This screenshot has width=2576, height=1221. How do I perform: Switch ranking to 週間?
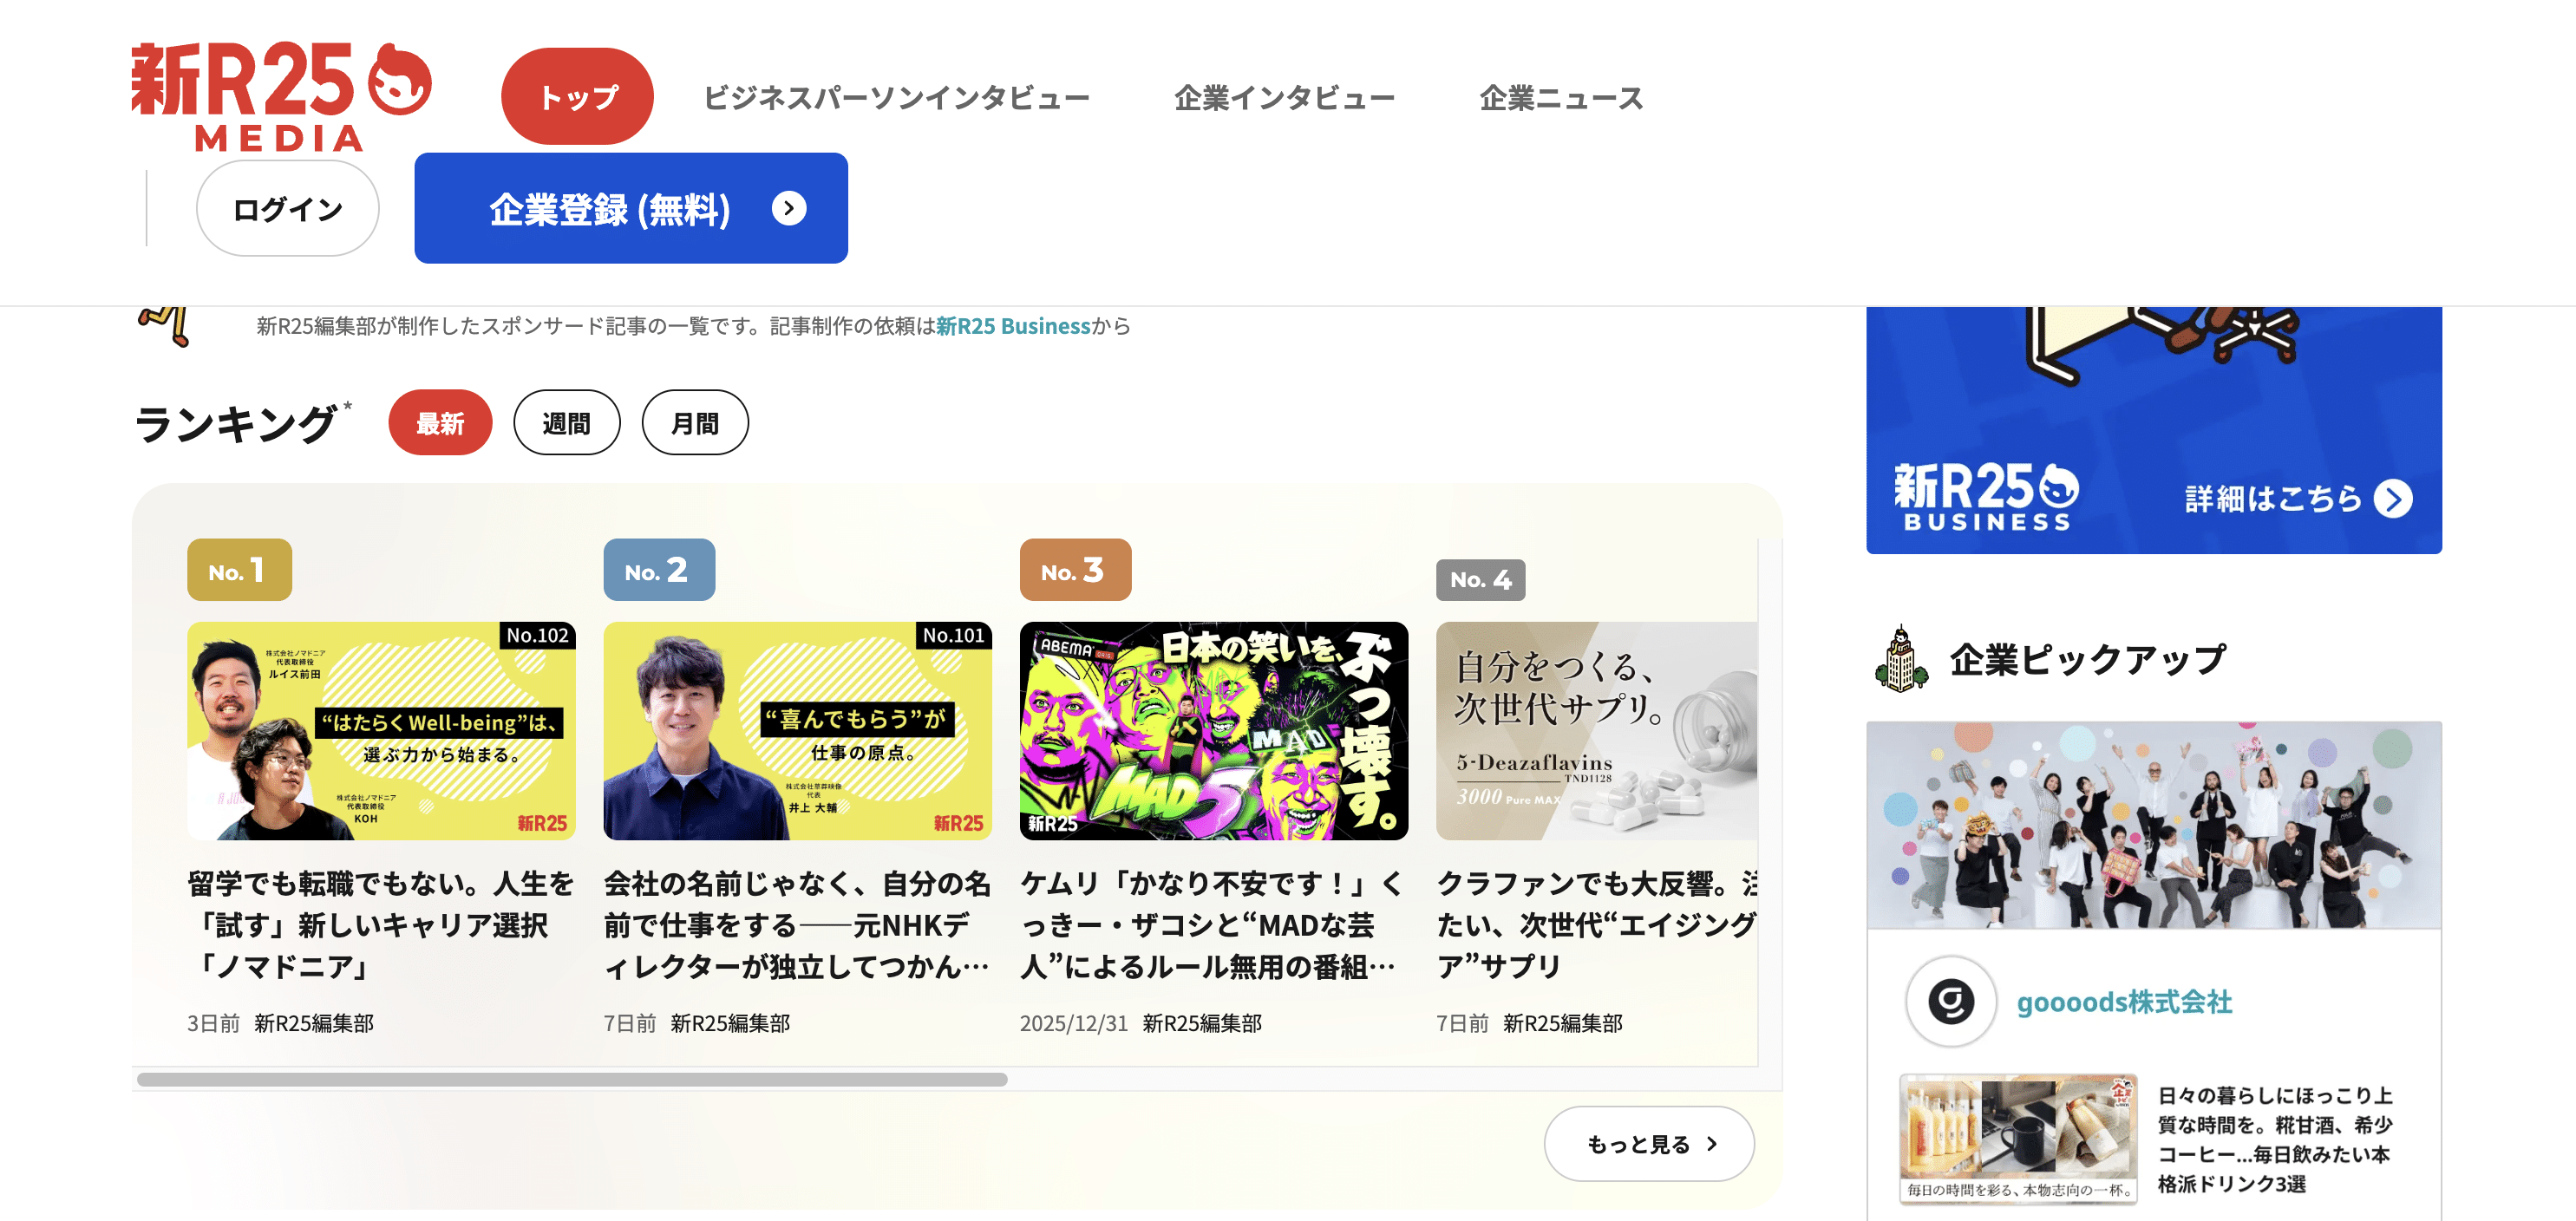[566, 423]
